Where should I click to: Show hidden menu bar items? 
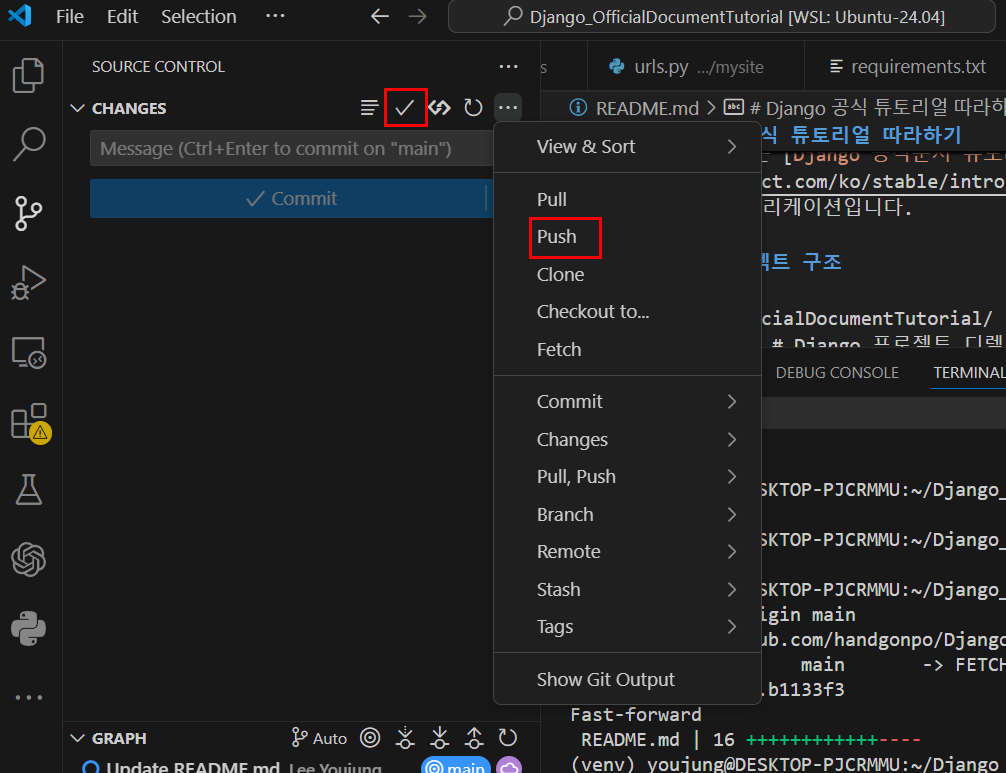pyautogui.click(x=275, y=17)
